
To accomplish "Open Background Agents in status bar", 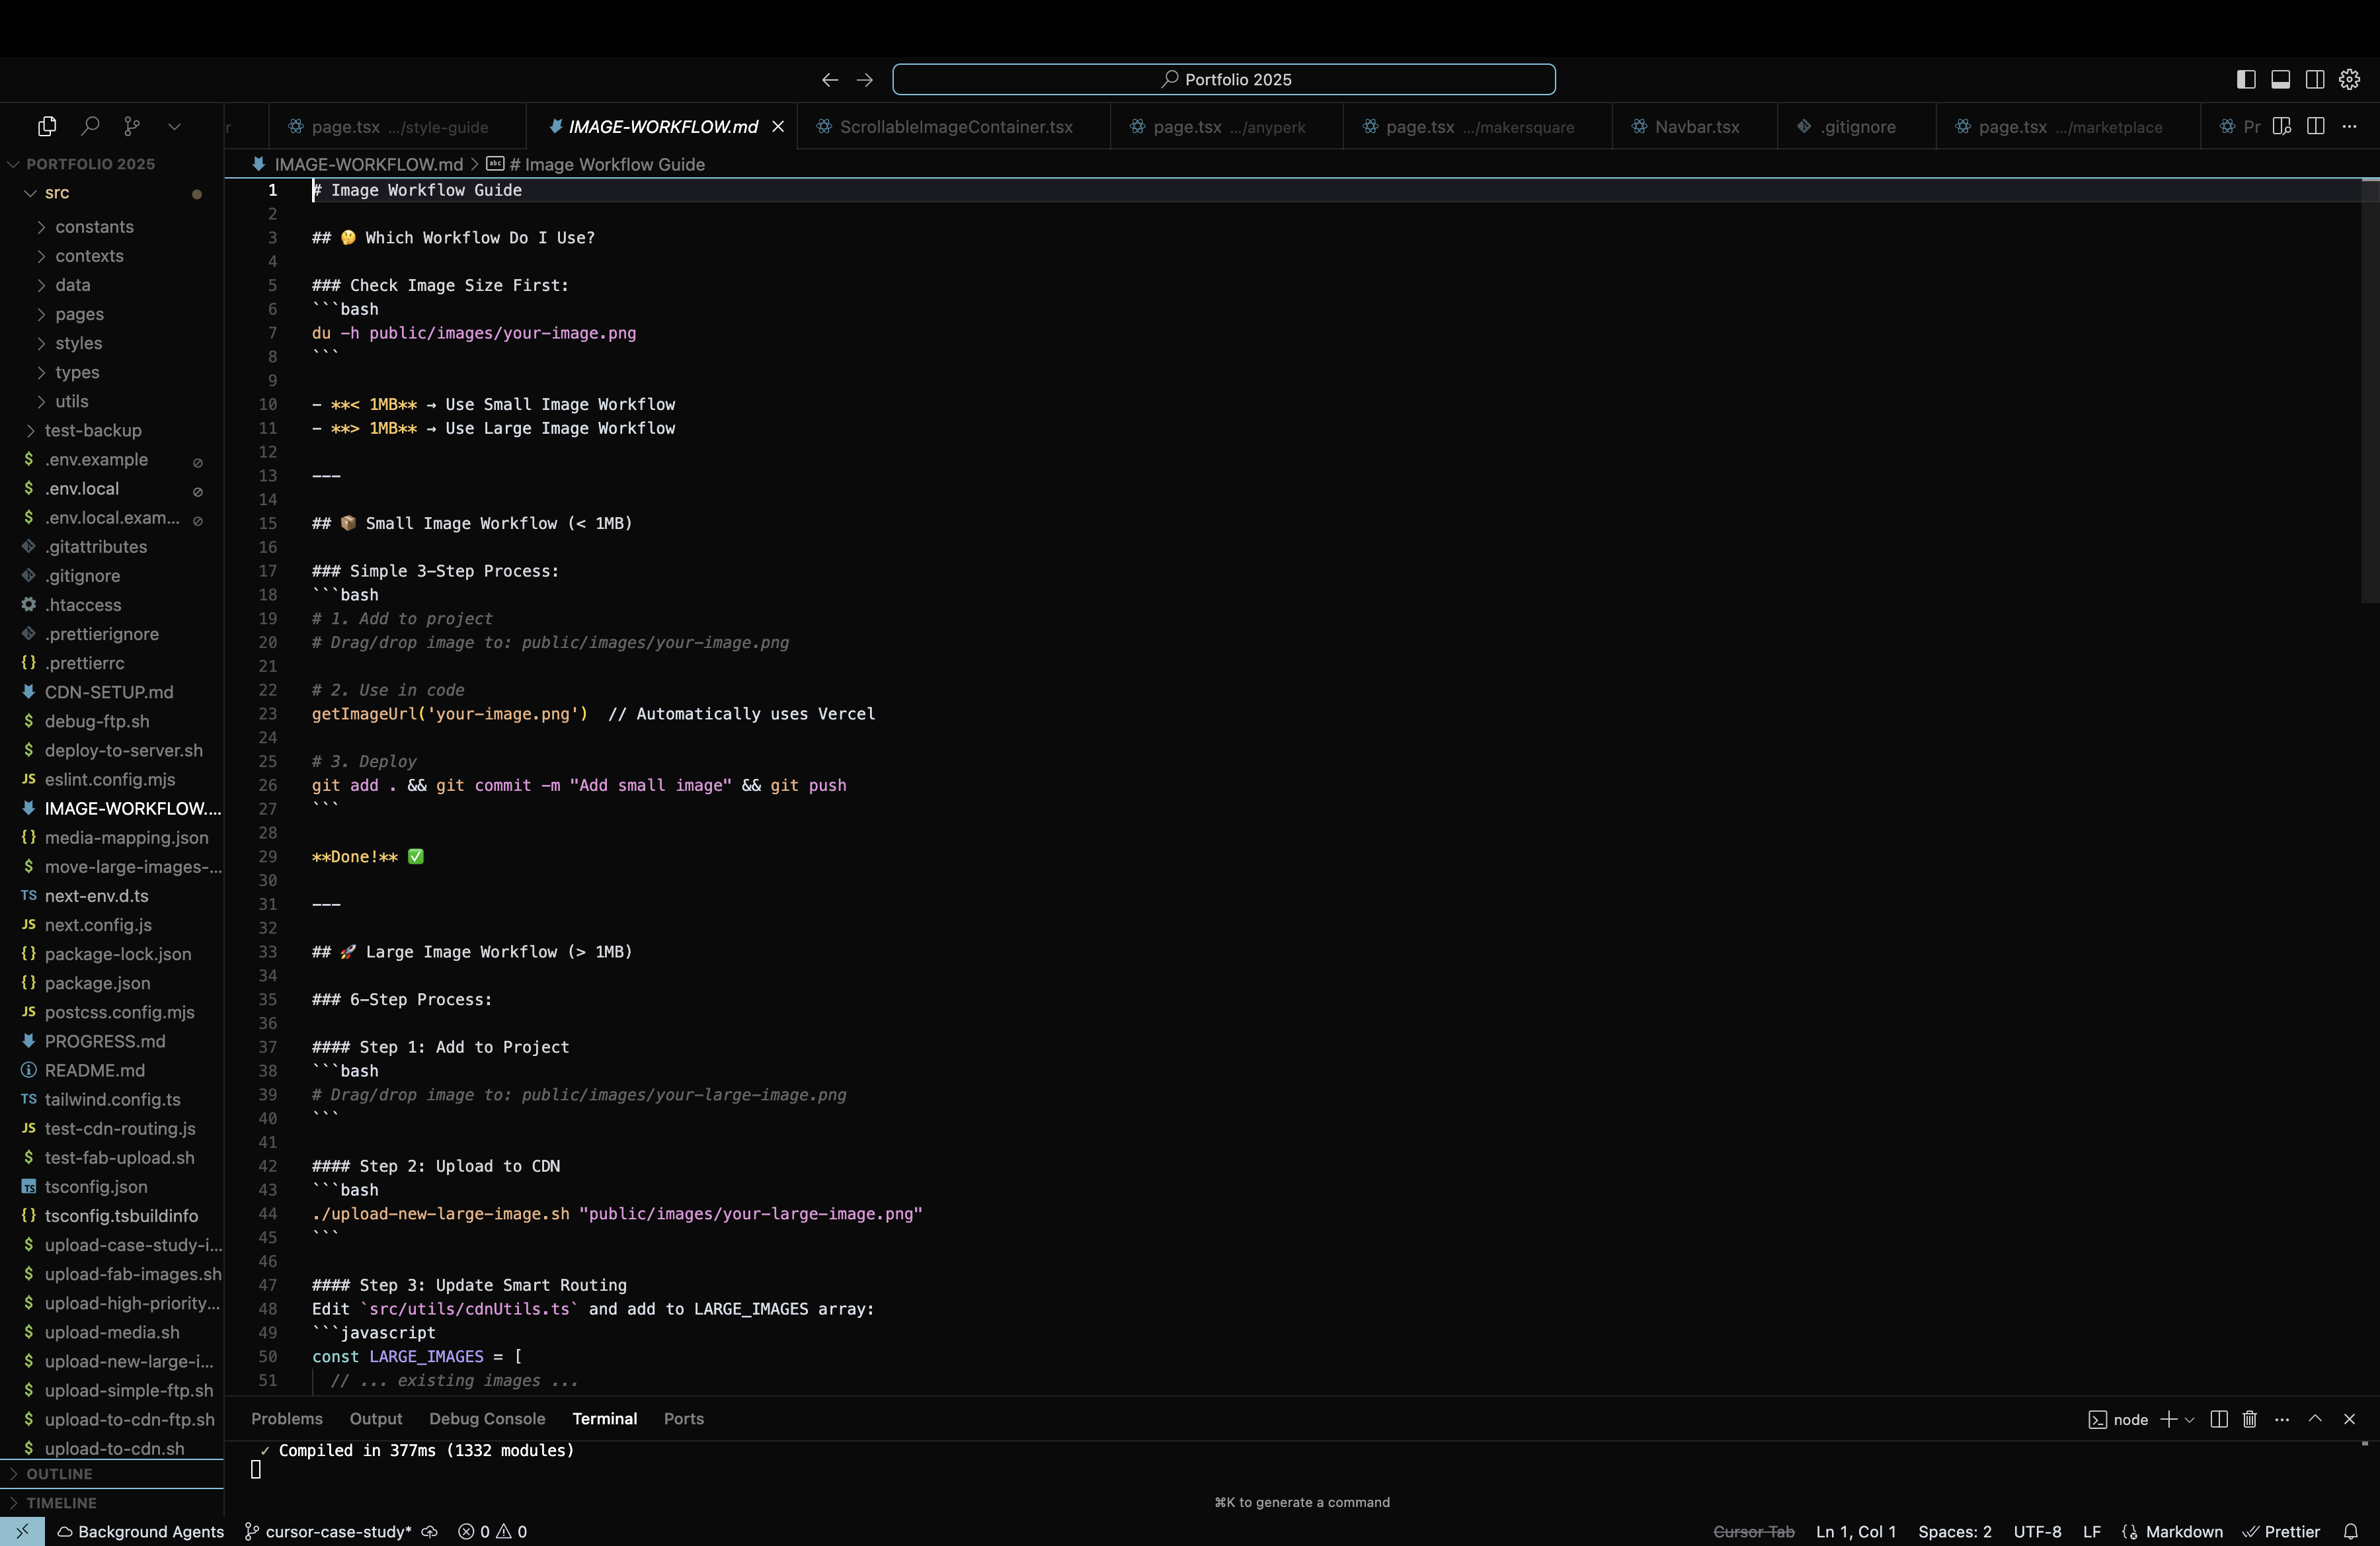I will click(x=140, y=1532).
